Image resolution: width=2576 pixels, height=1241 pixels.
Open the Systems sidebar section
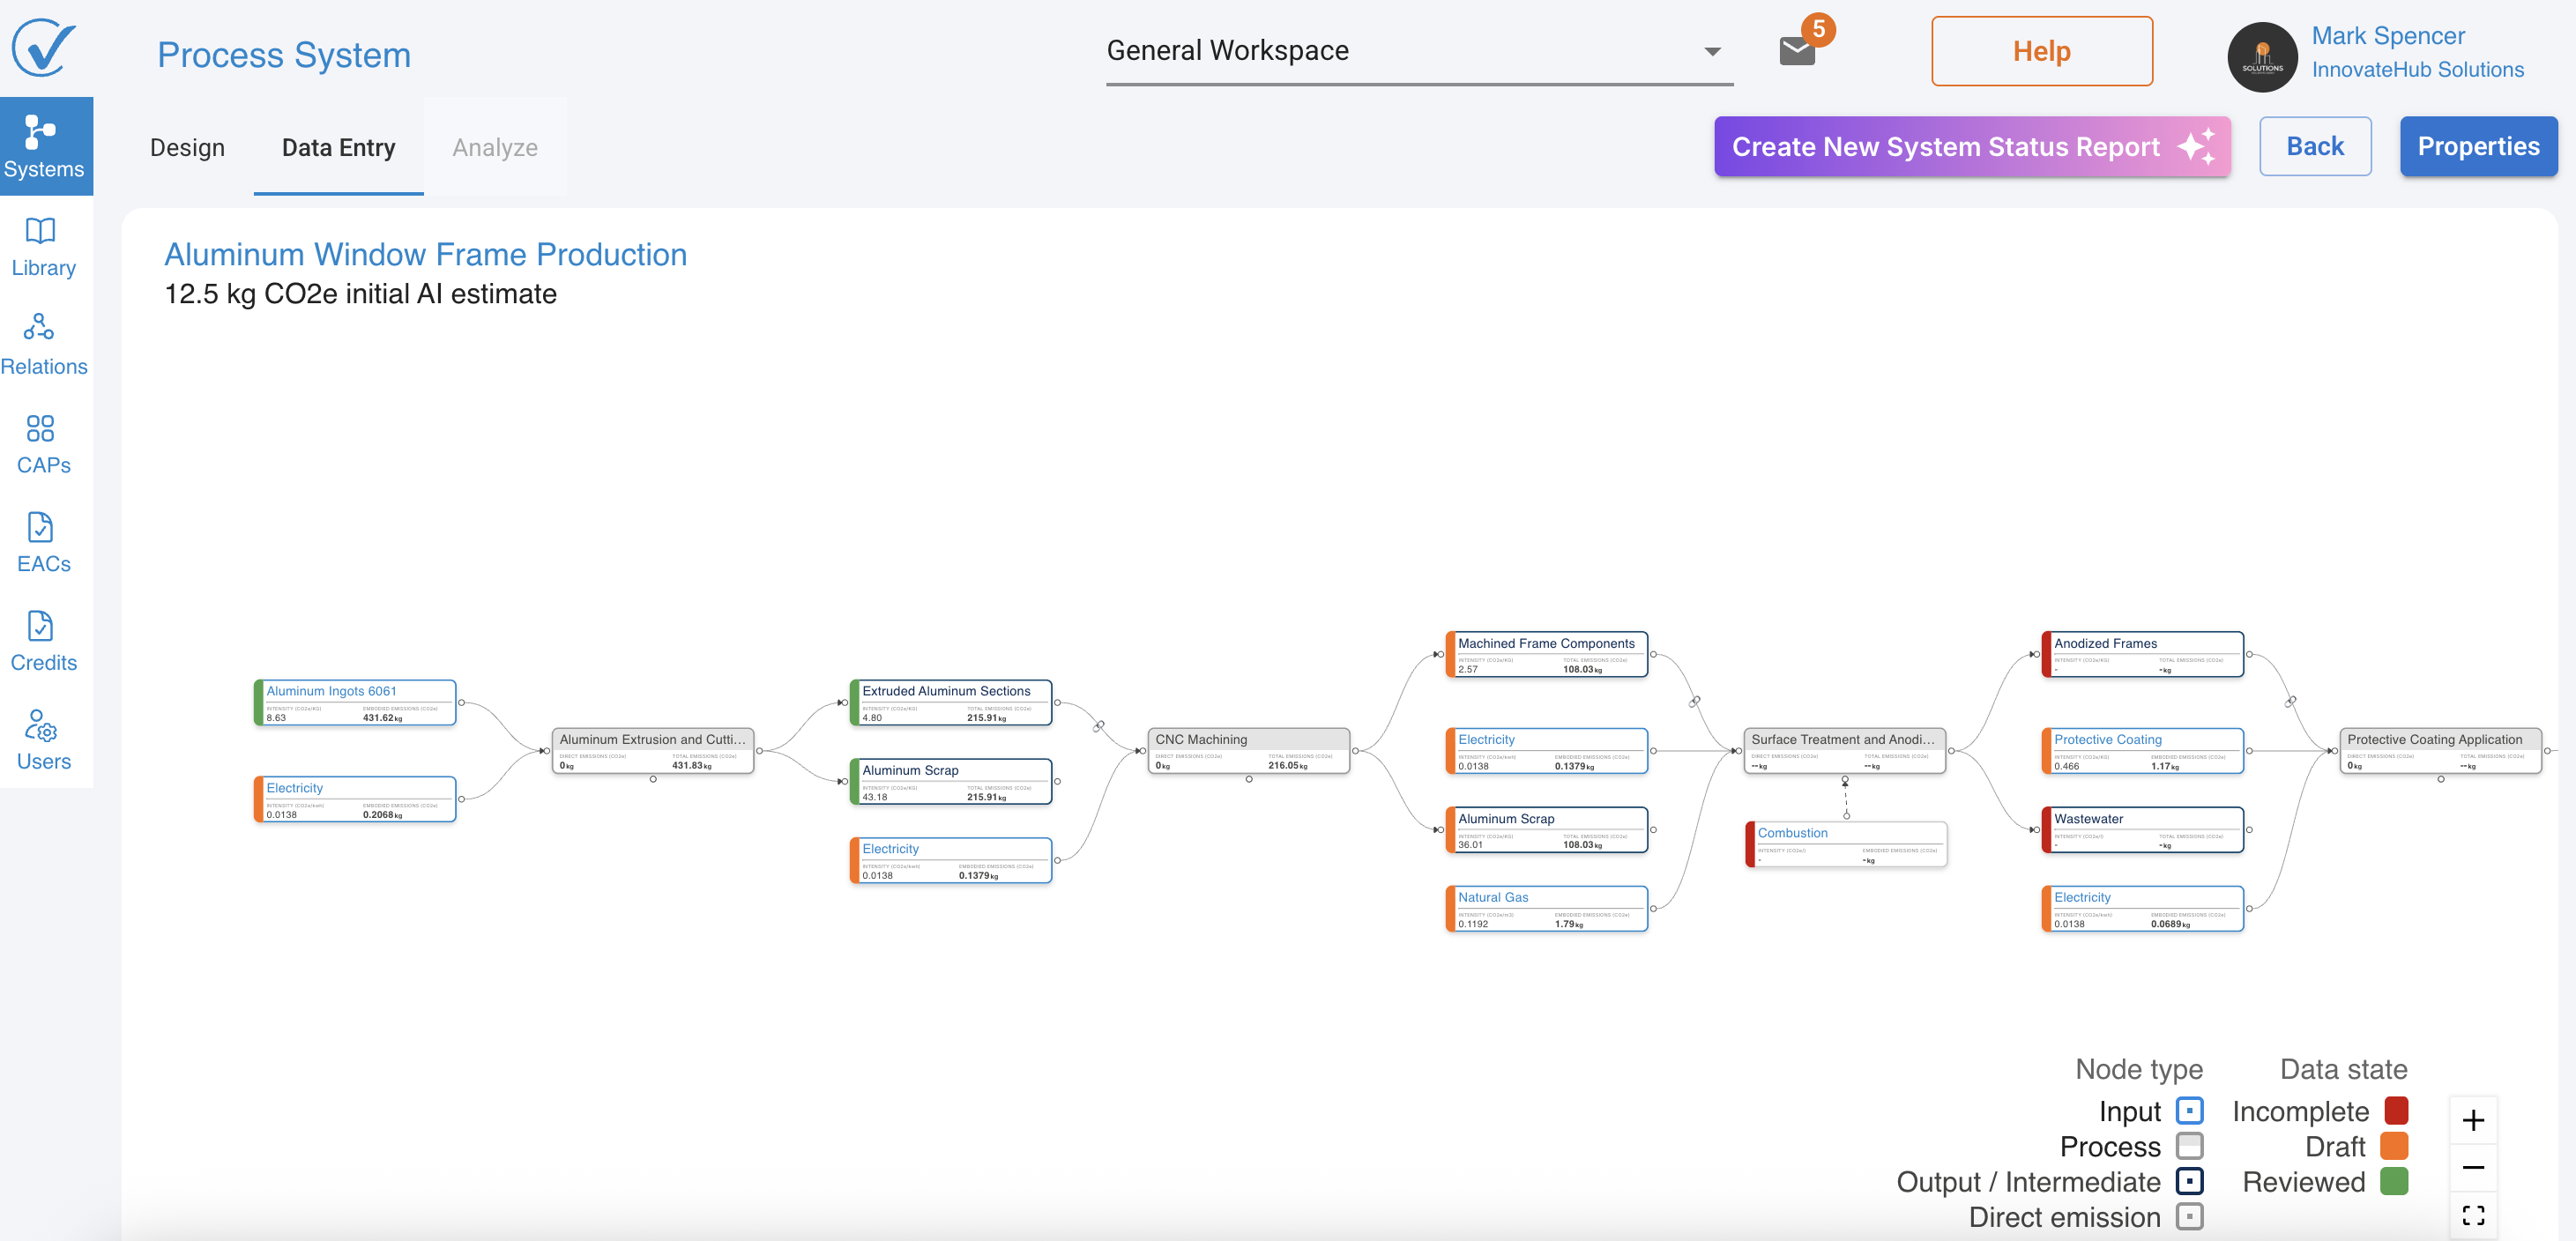44,146
